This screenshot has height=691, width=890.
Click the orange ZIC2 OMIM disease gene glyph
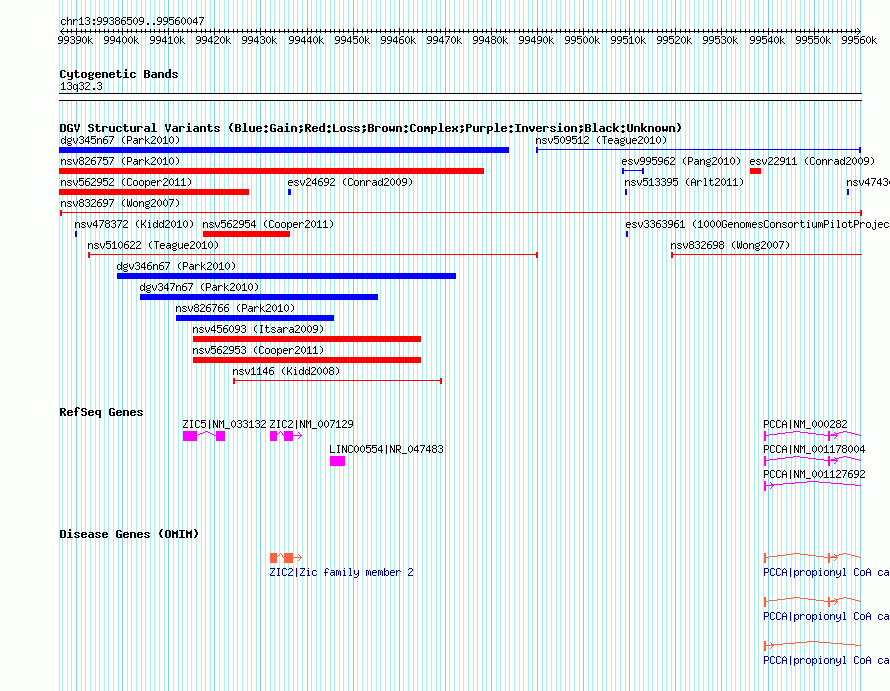[x=286, y=558]
